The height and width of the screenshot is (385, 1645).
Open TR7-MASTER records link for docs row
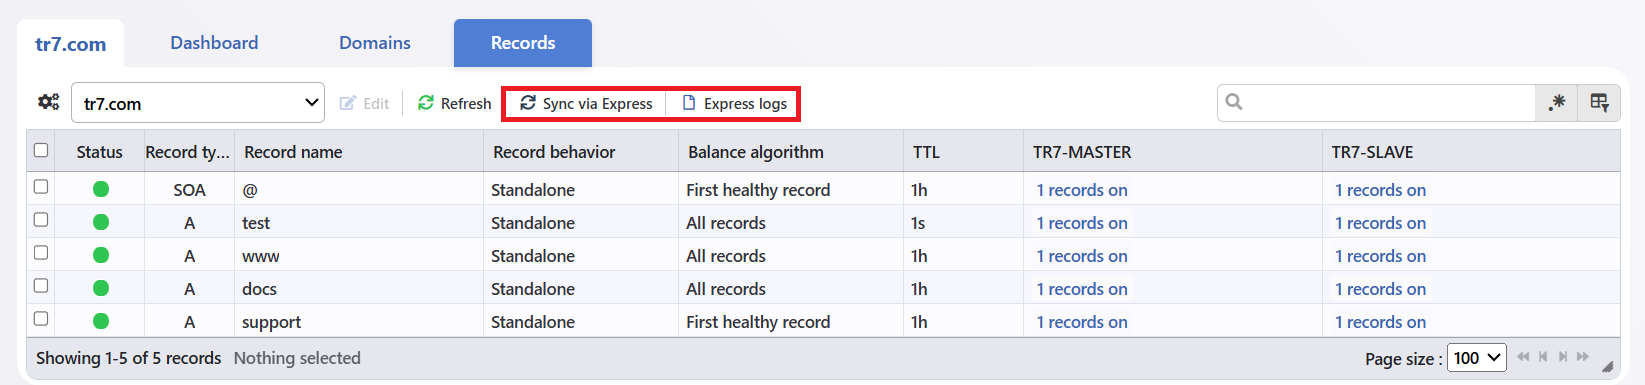point(1082,289)
